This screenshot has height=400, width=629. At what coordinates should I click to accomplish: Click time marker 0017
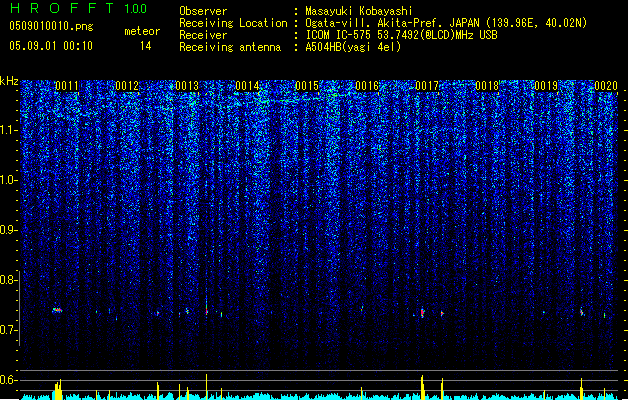[x=427, y=86]
